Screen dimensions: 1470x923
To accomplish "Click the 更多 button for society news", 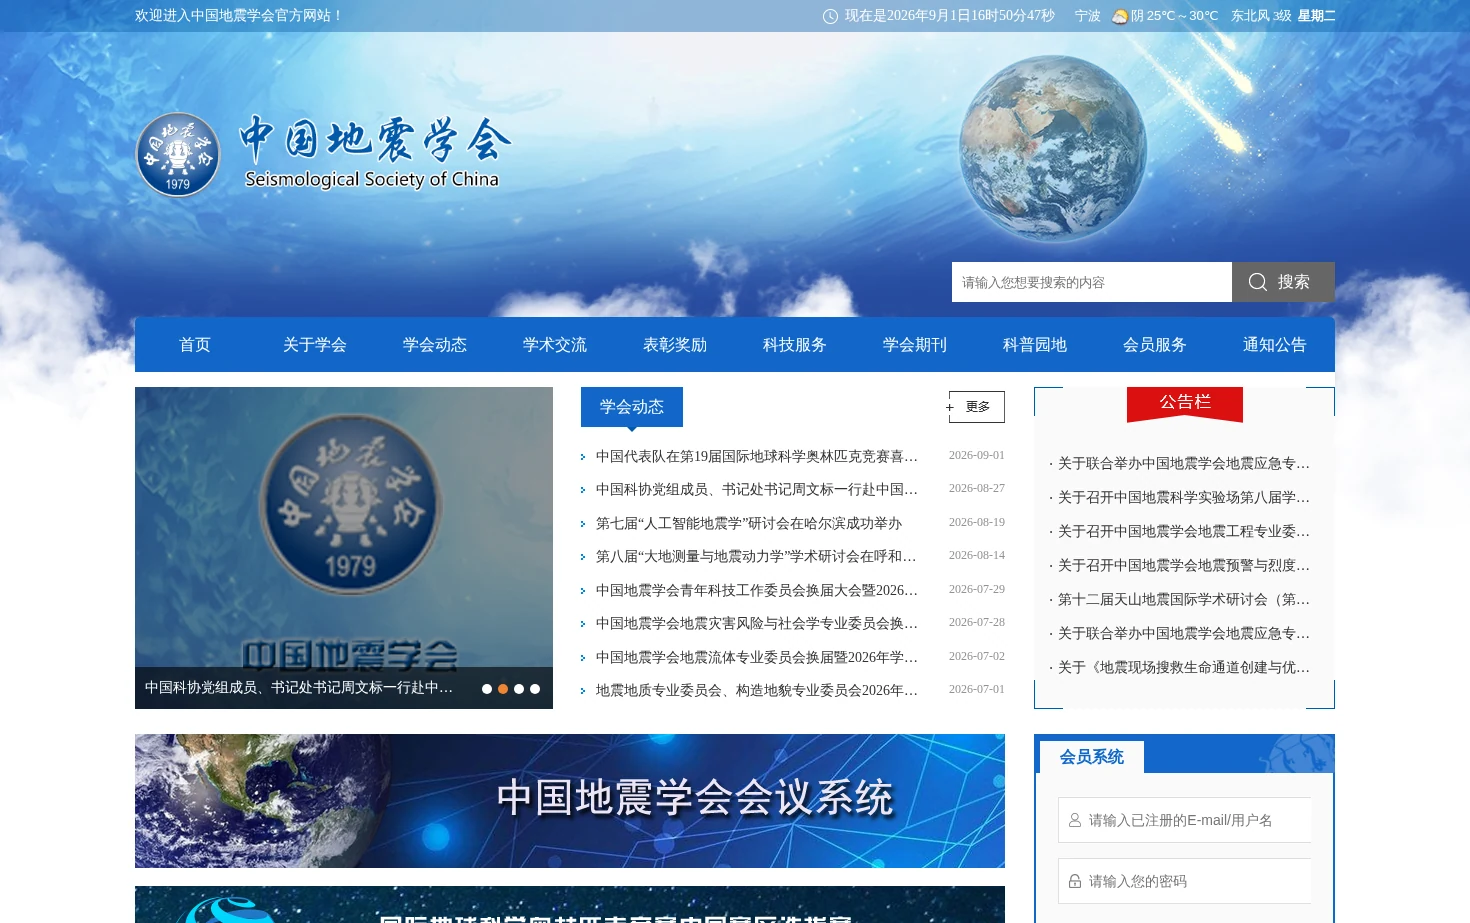I will (x=977, y=407).
